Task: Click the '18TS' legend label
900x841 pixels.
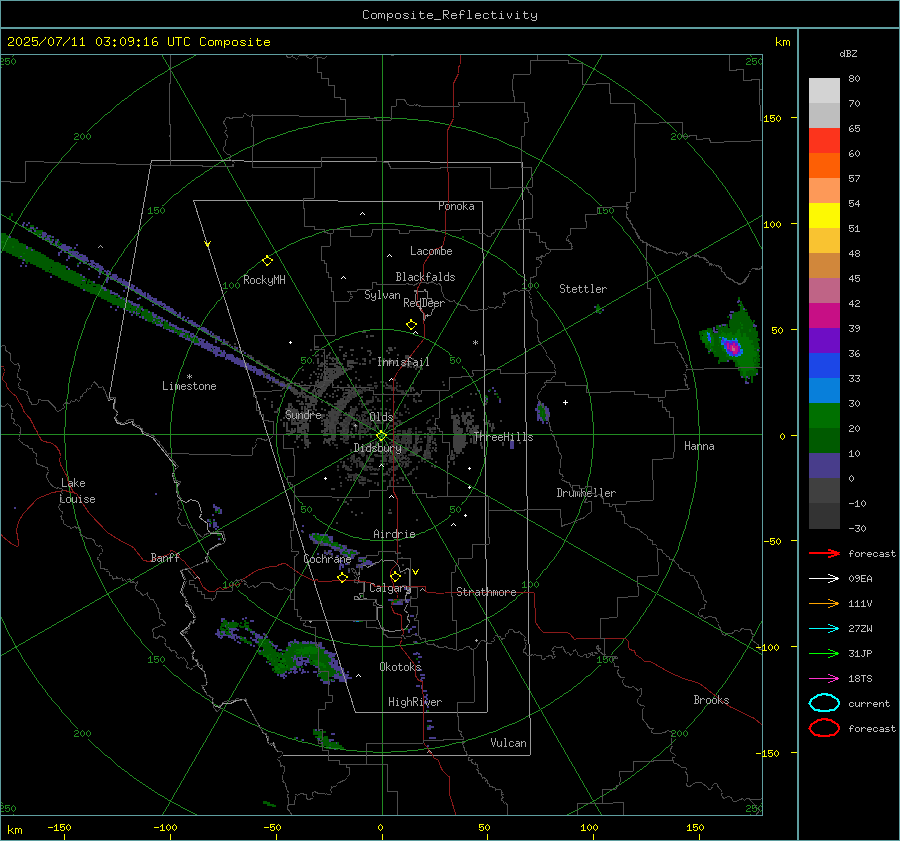Action: tap(860, 679)
